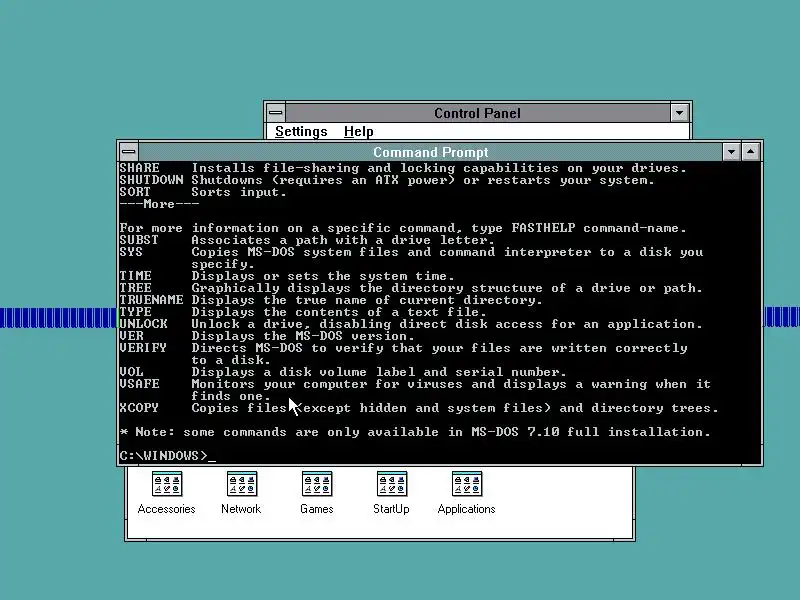Minimize the Command Prompt window
Viewport: 800px width, 600px height.
point(731,152)
